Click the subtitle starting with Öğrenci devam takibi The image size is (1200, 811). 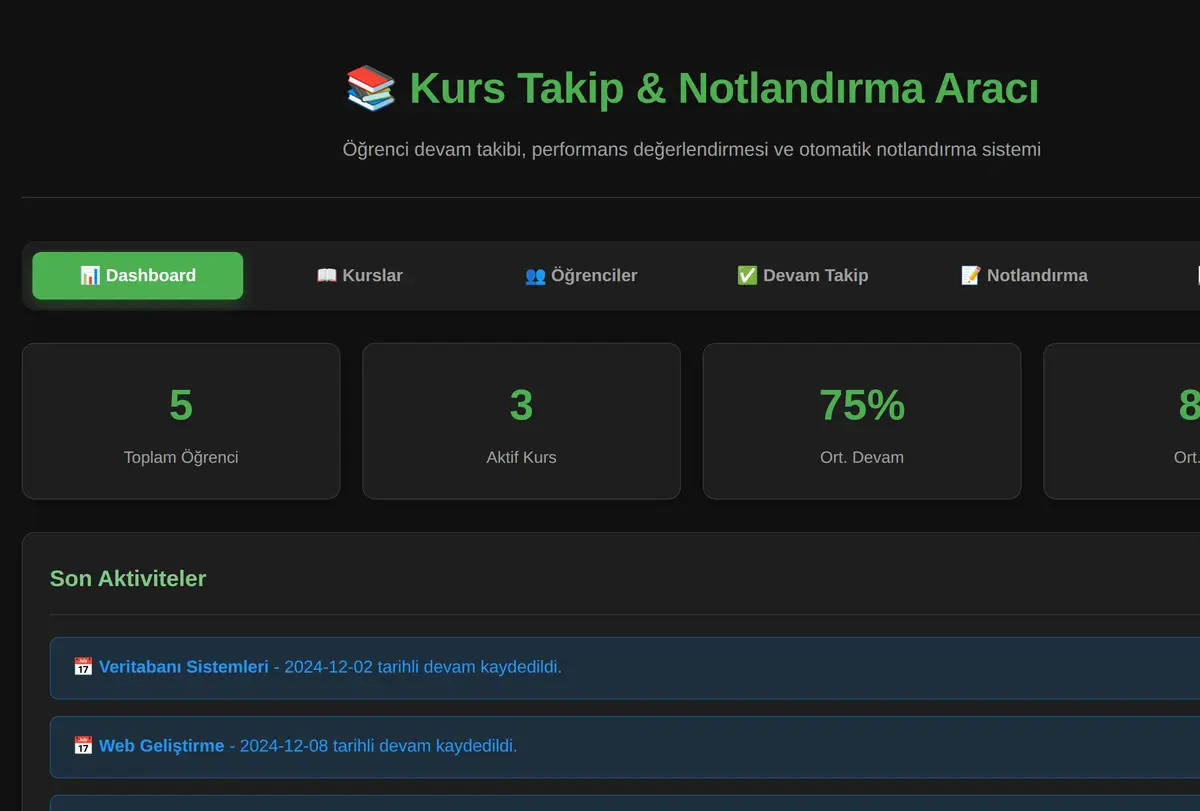pyautogui.click(x=692, y=149)
